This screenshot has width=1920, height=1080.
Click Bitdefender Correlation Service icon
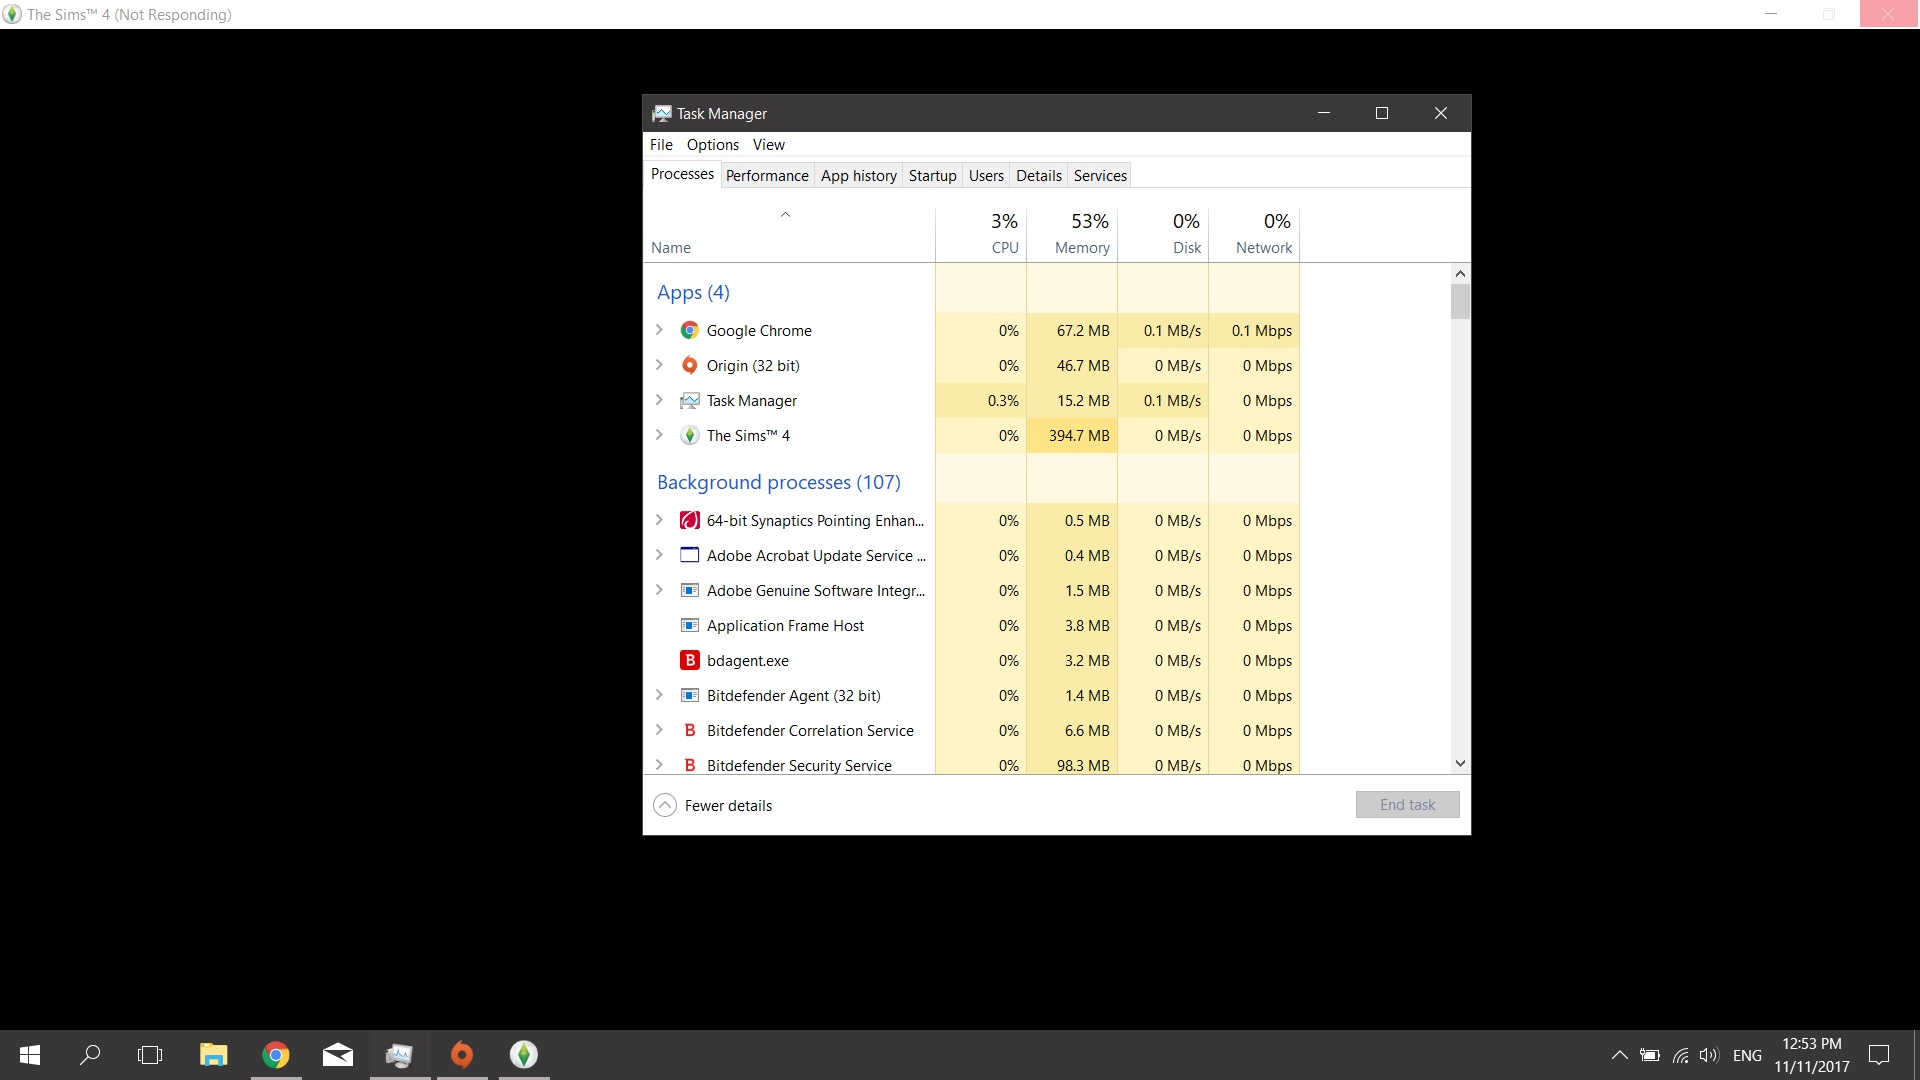coord(689,730)
